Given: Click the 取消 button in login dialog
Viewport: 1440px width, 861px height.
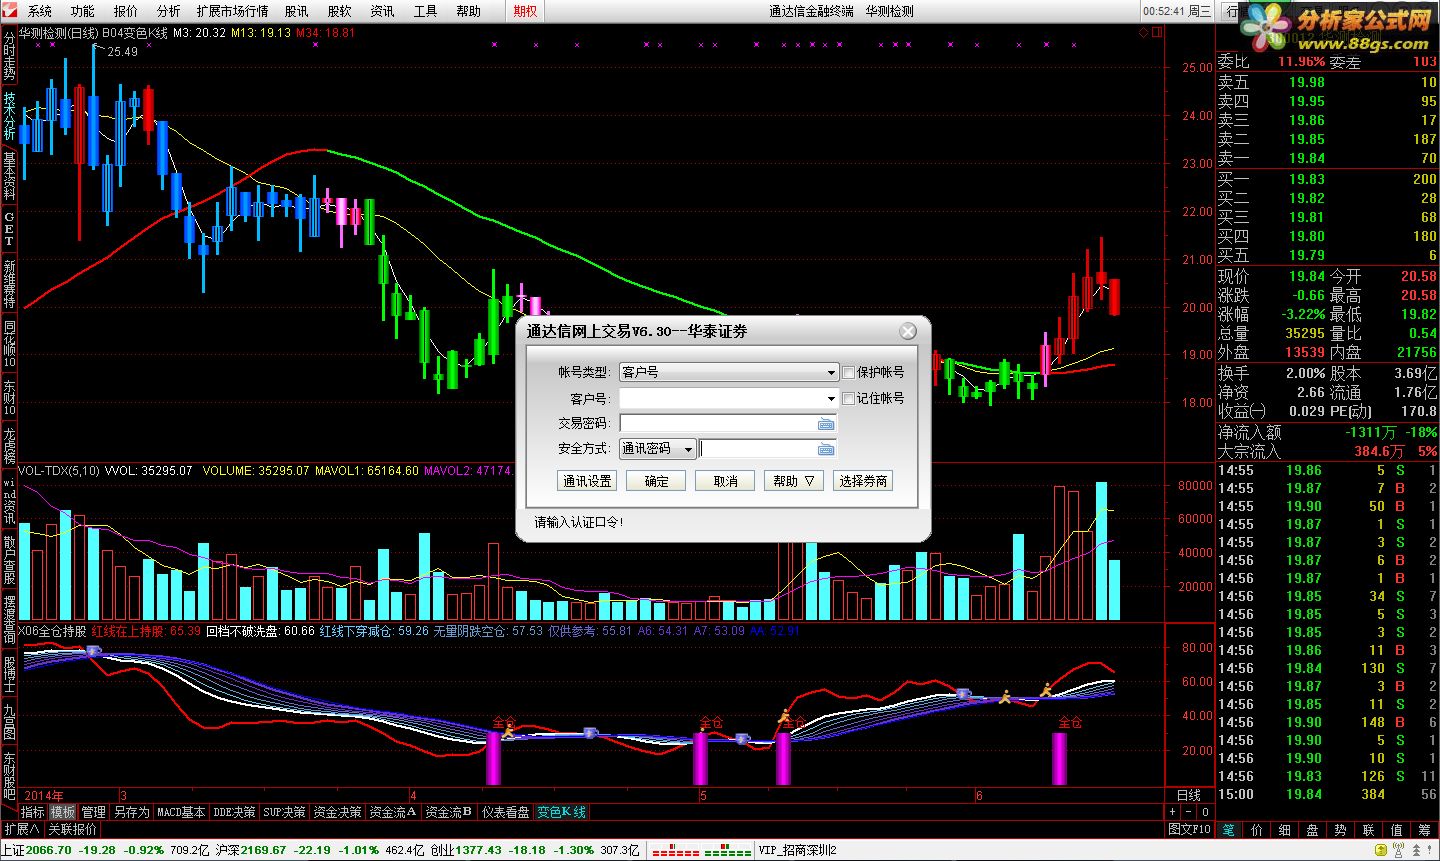Looking at the screenshot, I should point(725,481).
